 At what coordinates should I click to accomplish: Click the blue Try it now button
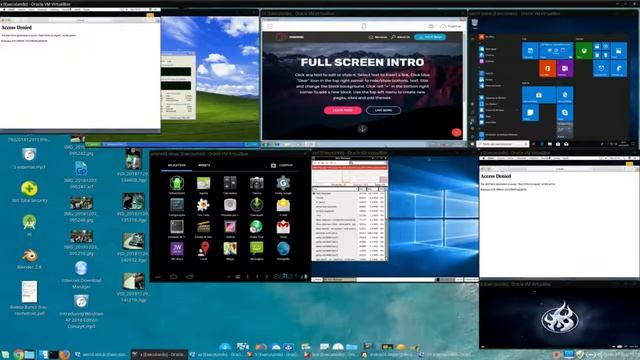pos(430,37)
